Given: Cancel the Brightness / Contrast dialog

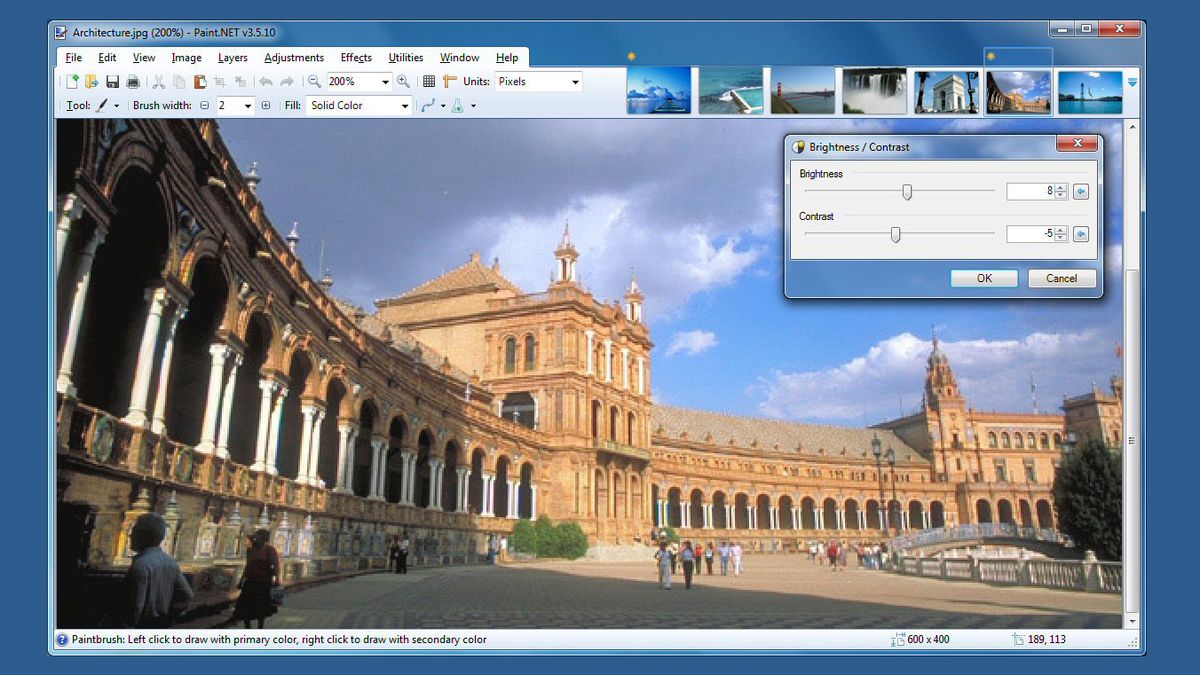Looking at the screenshot, I should 1061,278.
